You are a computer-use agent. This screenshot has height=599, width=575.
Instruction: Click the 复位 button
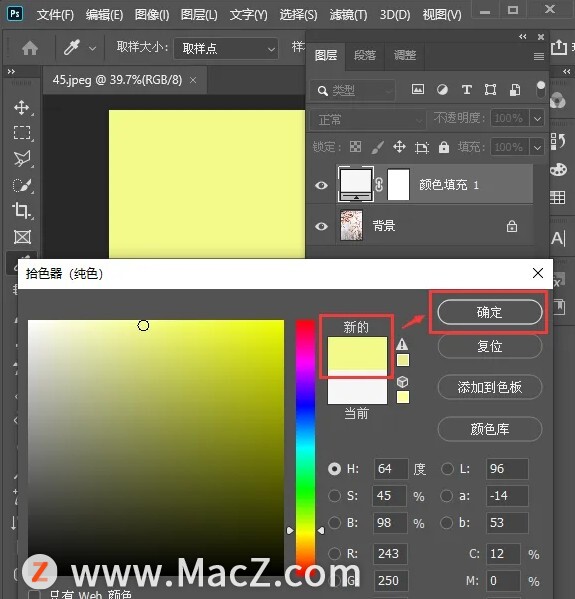click(x=490, y=346)
